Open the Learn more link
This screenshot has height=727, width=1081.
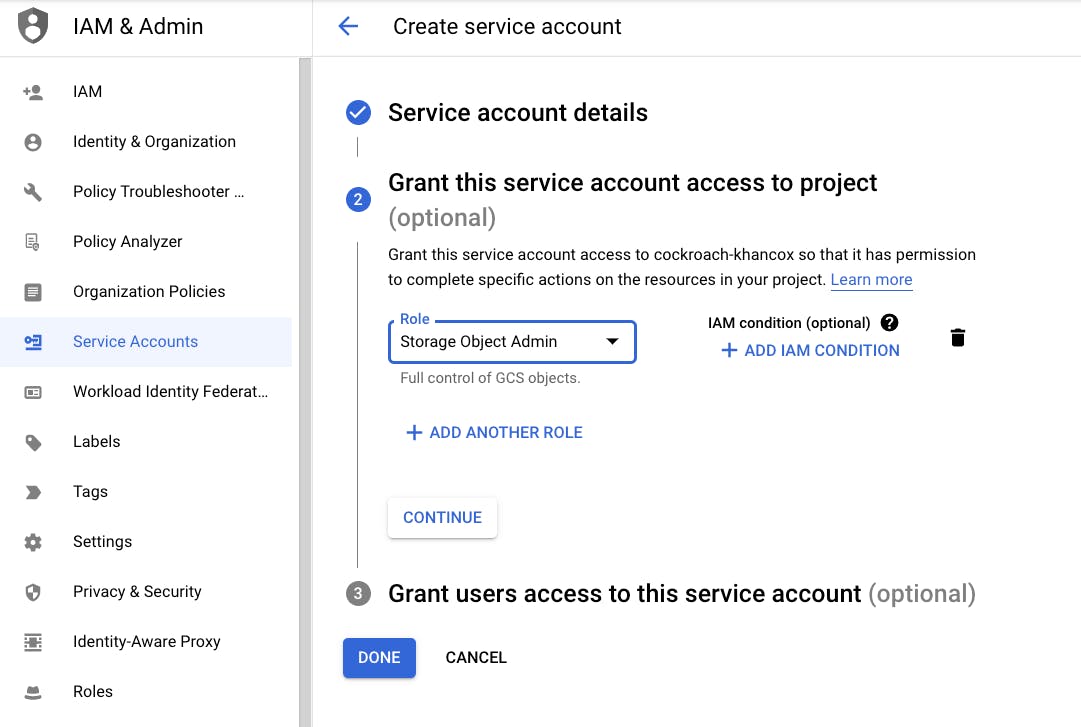click(x=871, y=279)
